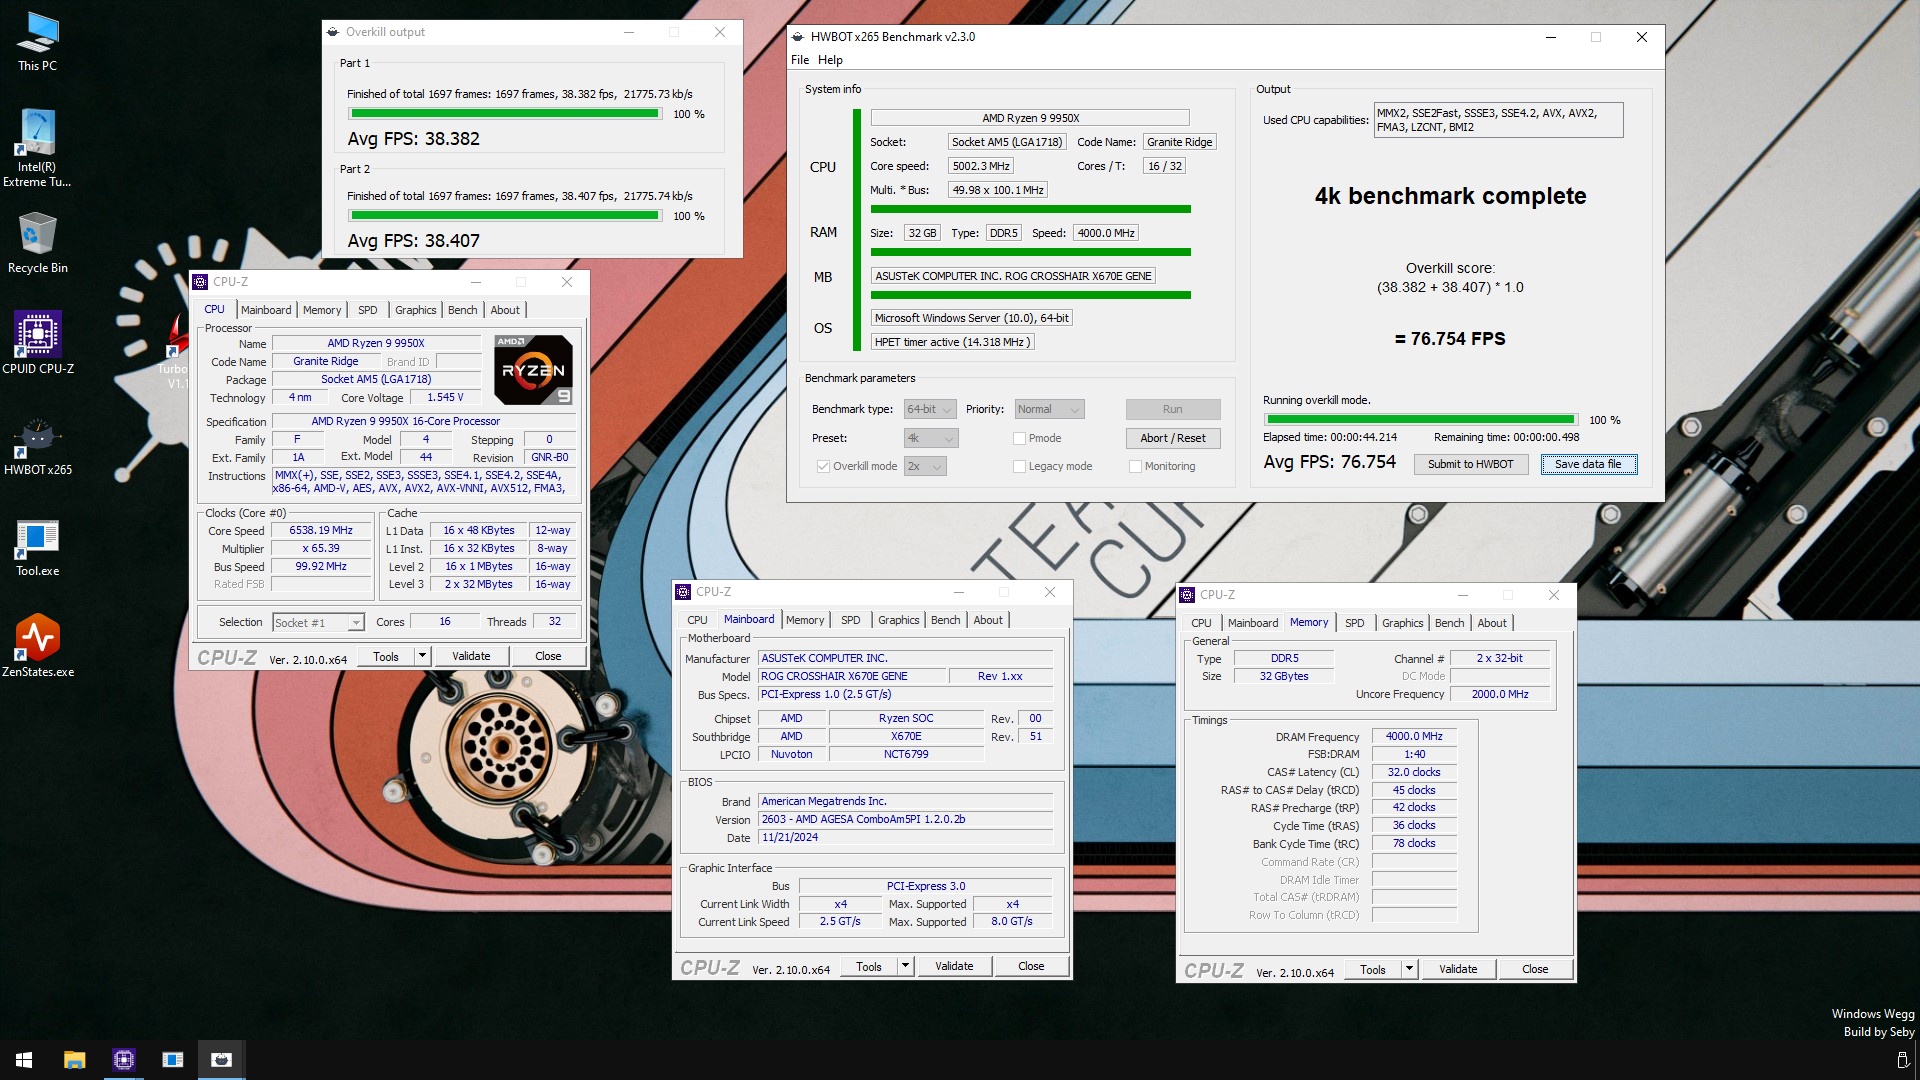The height and width of the screenshot is (1080, 1920).
Task: Open the Windows Start menu
Action: [x=24, y=1060]
